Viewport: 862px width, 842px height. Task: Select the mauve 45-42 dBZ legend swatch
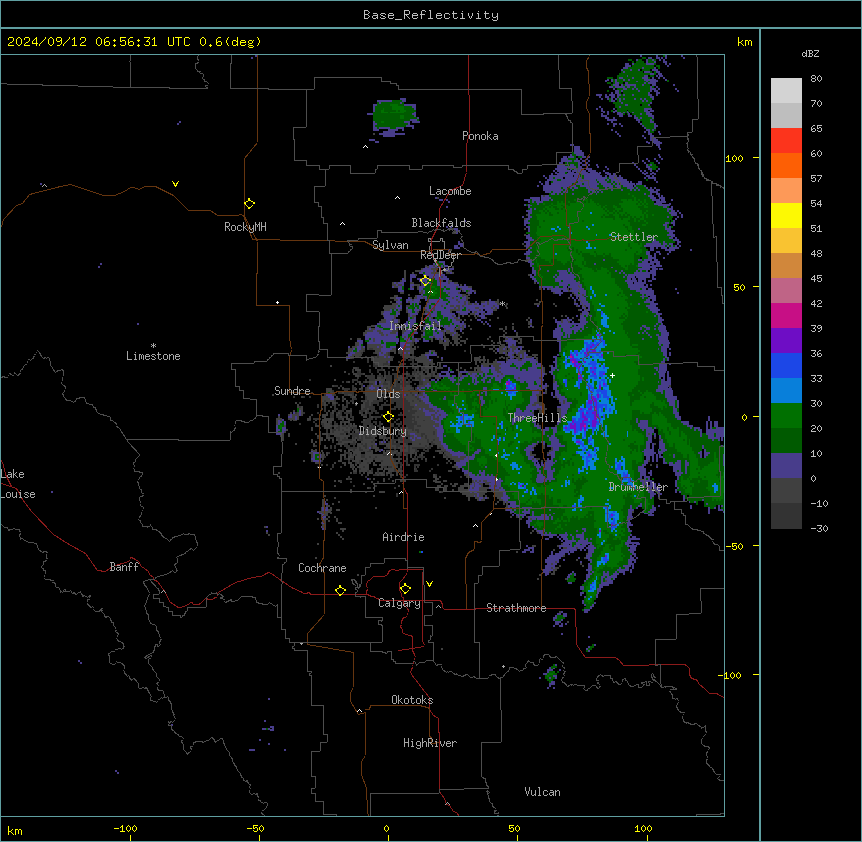[786, 290]
